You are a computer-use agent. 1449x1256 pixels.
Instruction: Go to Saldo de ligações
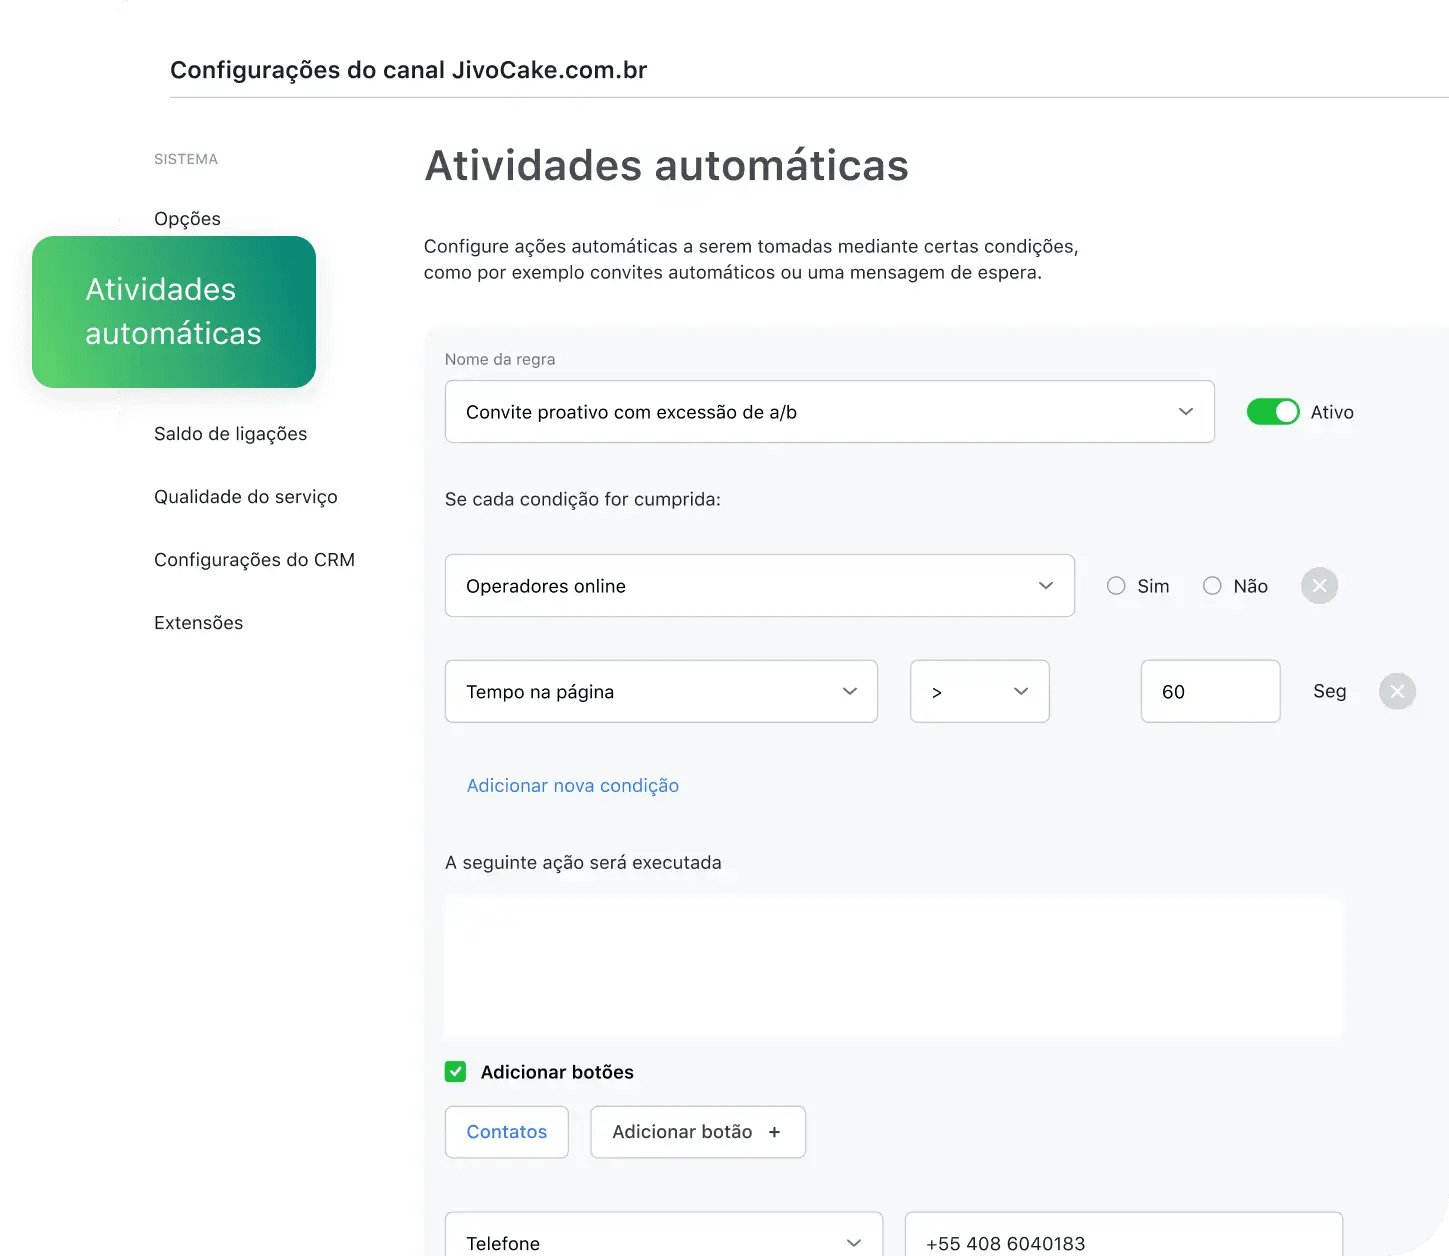point(230,434)
